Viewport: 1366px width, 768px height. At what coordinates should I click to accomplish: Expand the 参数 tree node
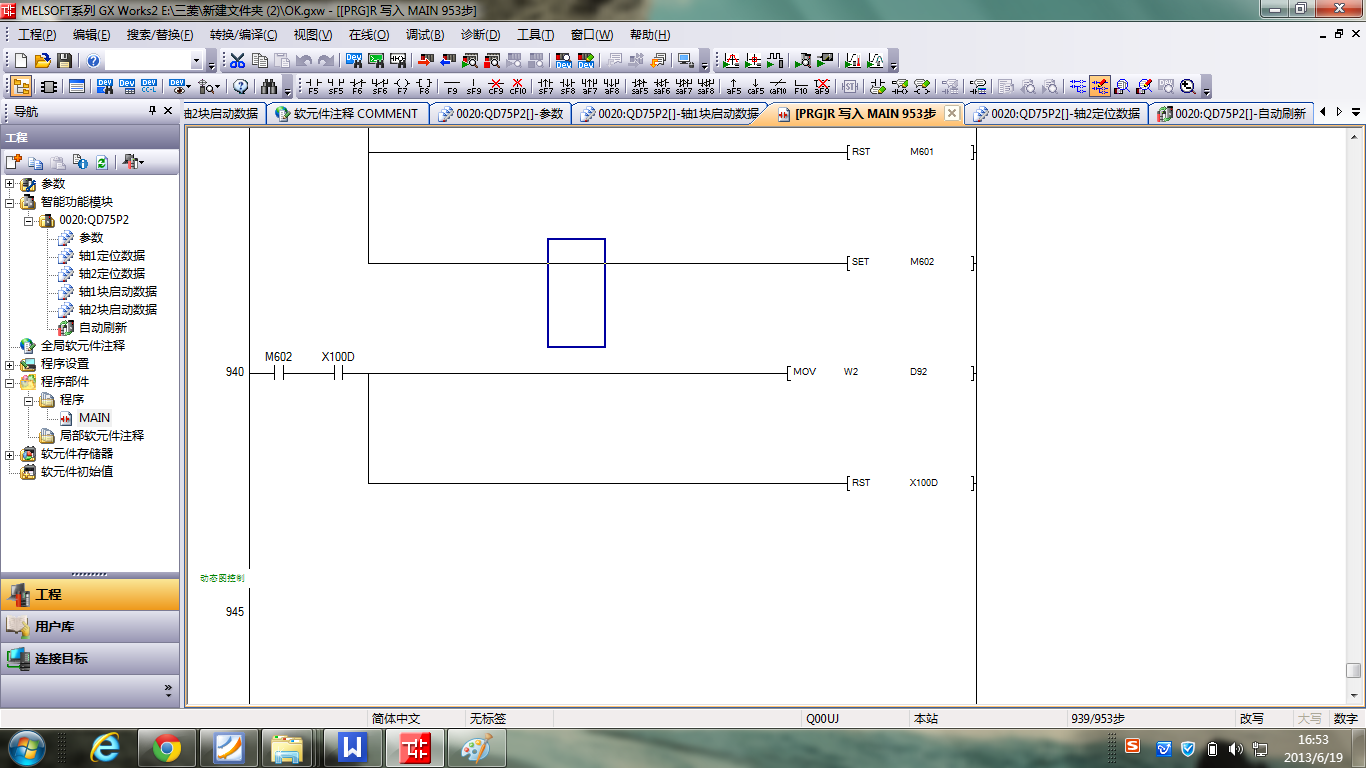pyautogui.click(x=10, y=184)
